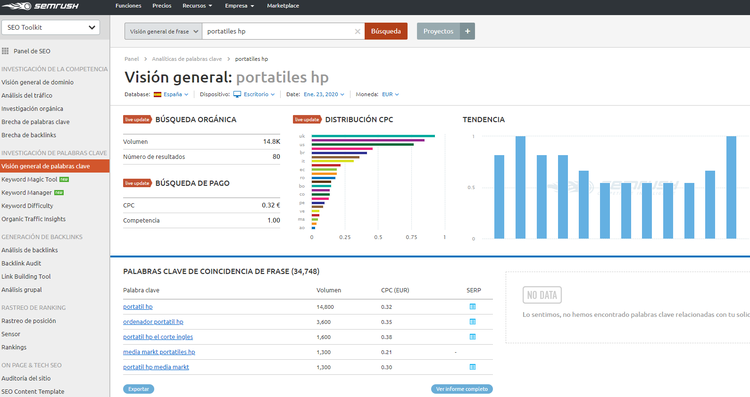Viewport: 750px width, 397px height.
Task: Open portatil hp media markt link
Action: (156, 367)
